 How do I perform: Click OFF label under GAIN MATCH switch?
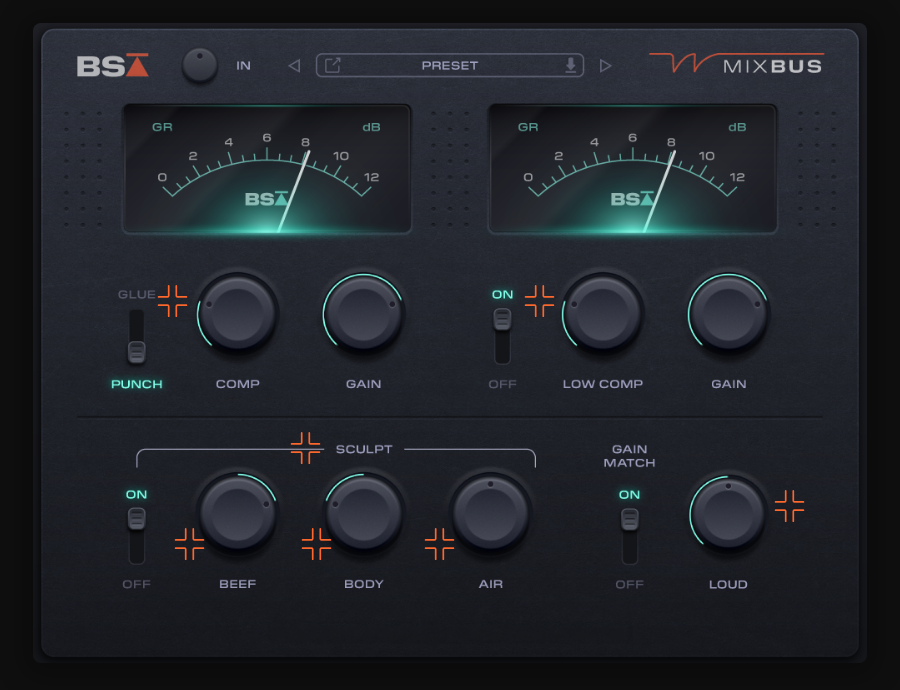coord(630,585)
